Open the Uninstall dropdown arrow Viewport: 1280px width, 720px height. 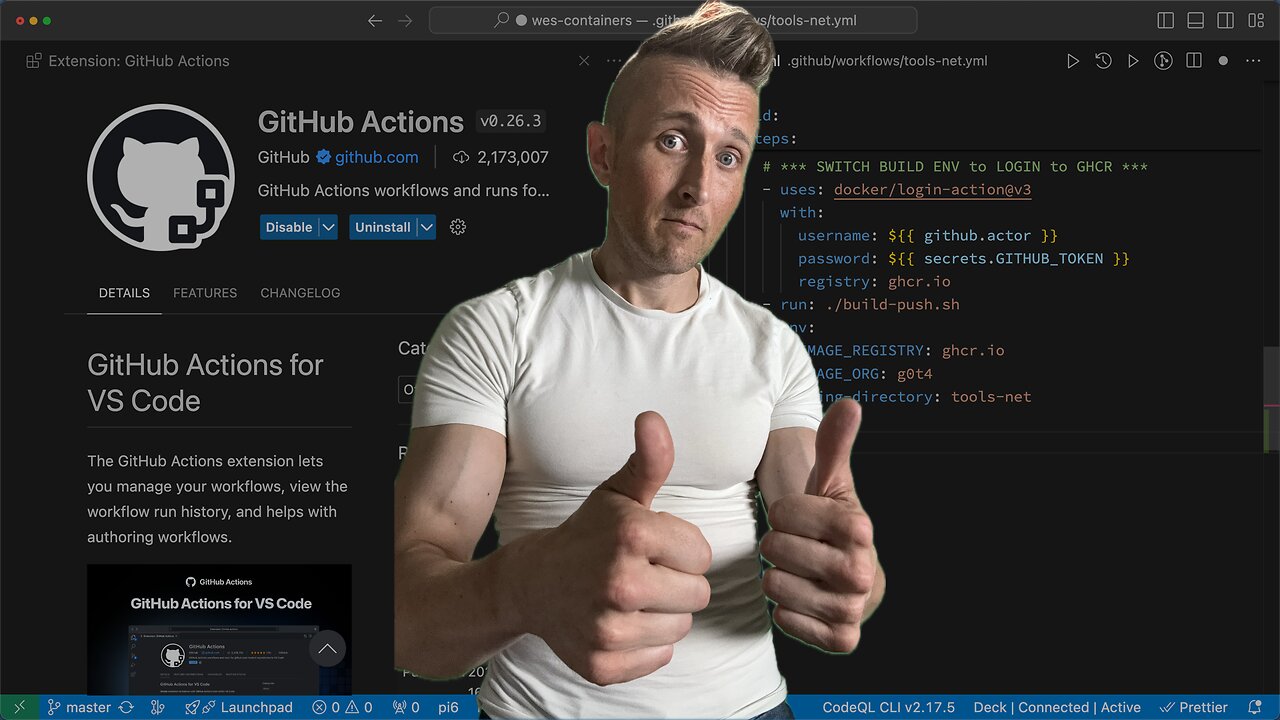click(427, 227)
